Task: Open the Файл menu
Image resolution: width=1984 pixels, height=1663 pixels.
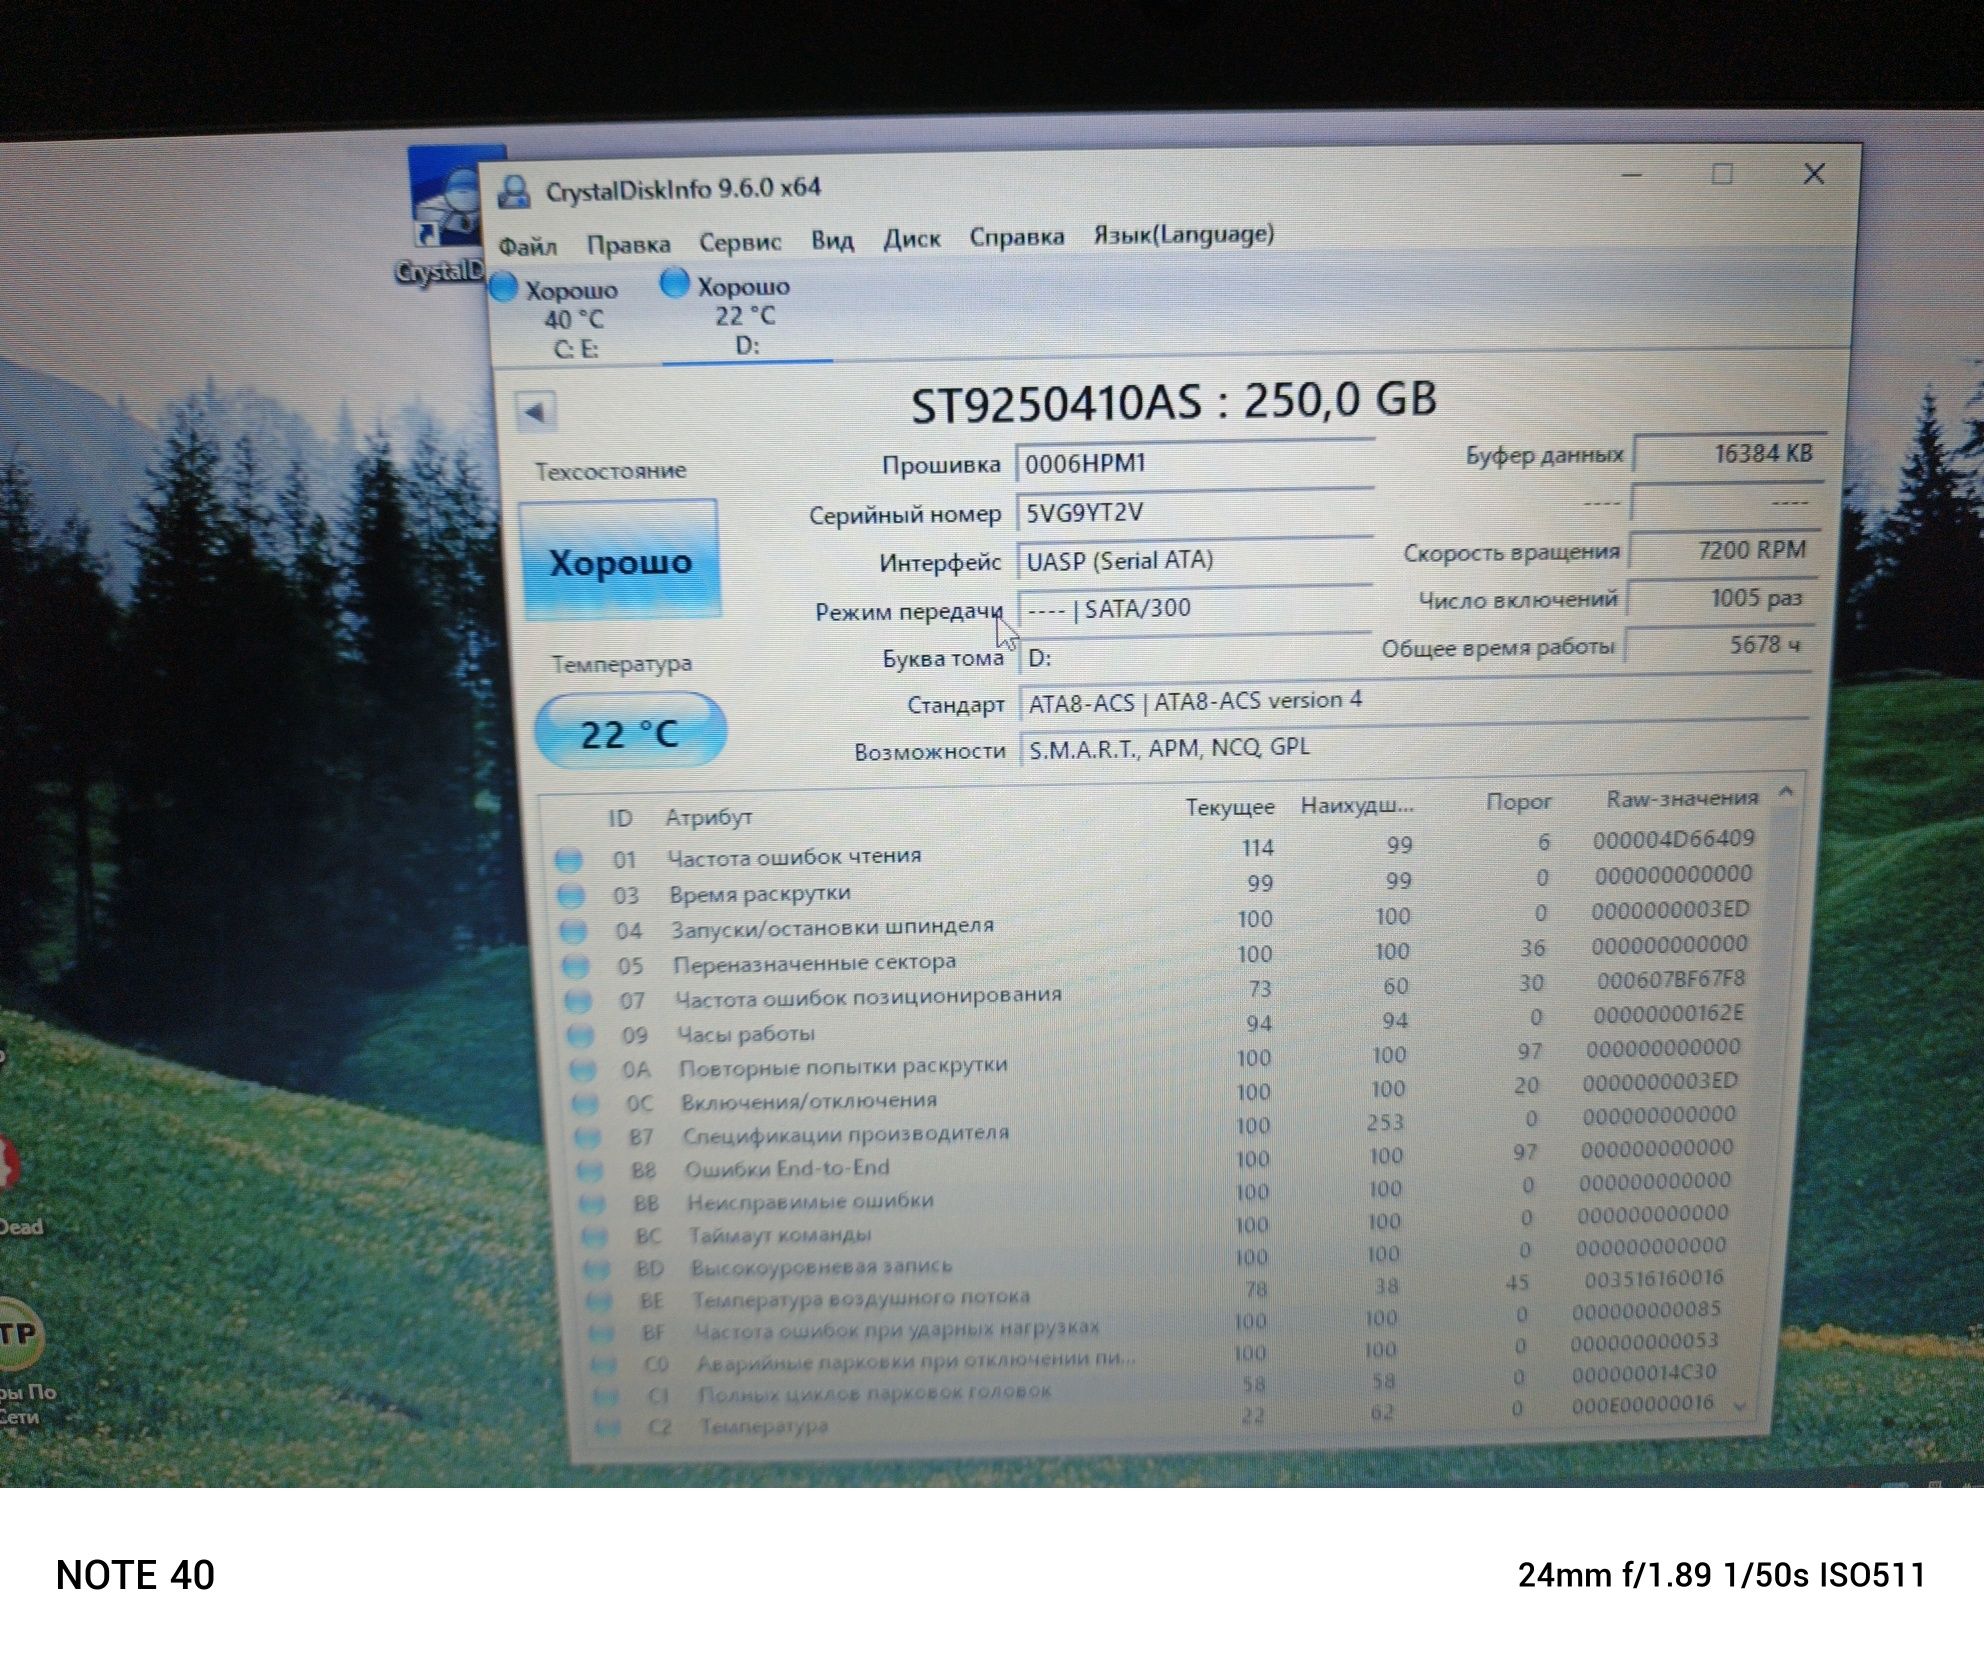Action: (x=527, y=246)
